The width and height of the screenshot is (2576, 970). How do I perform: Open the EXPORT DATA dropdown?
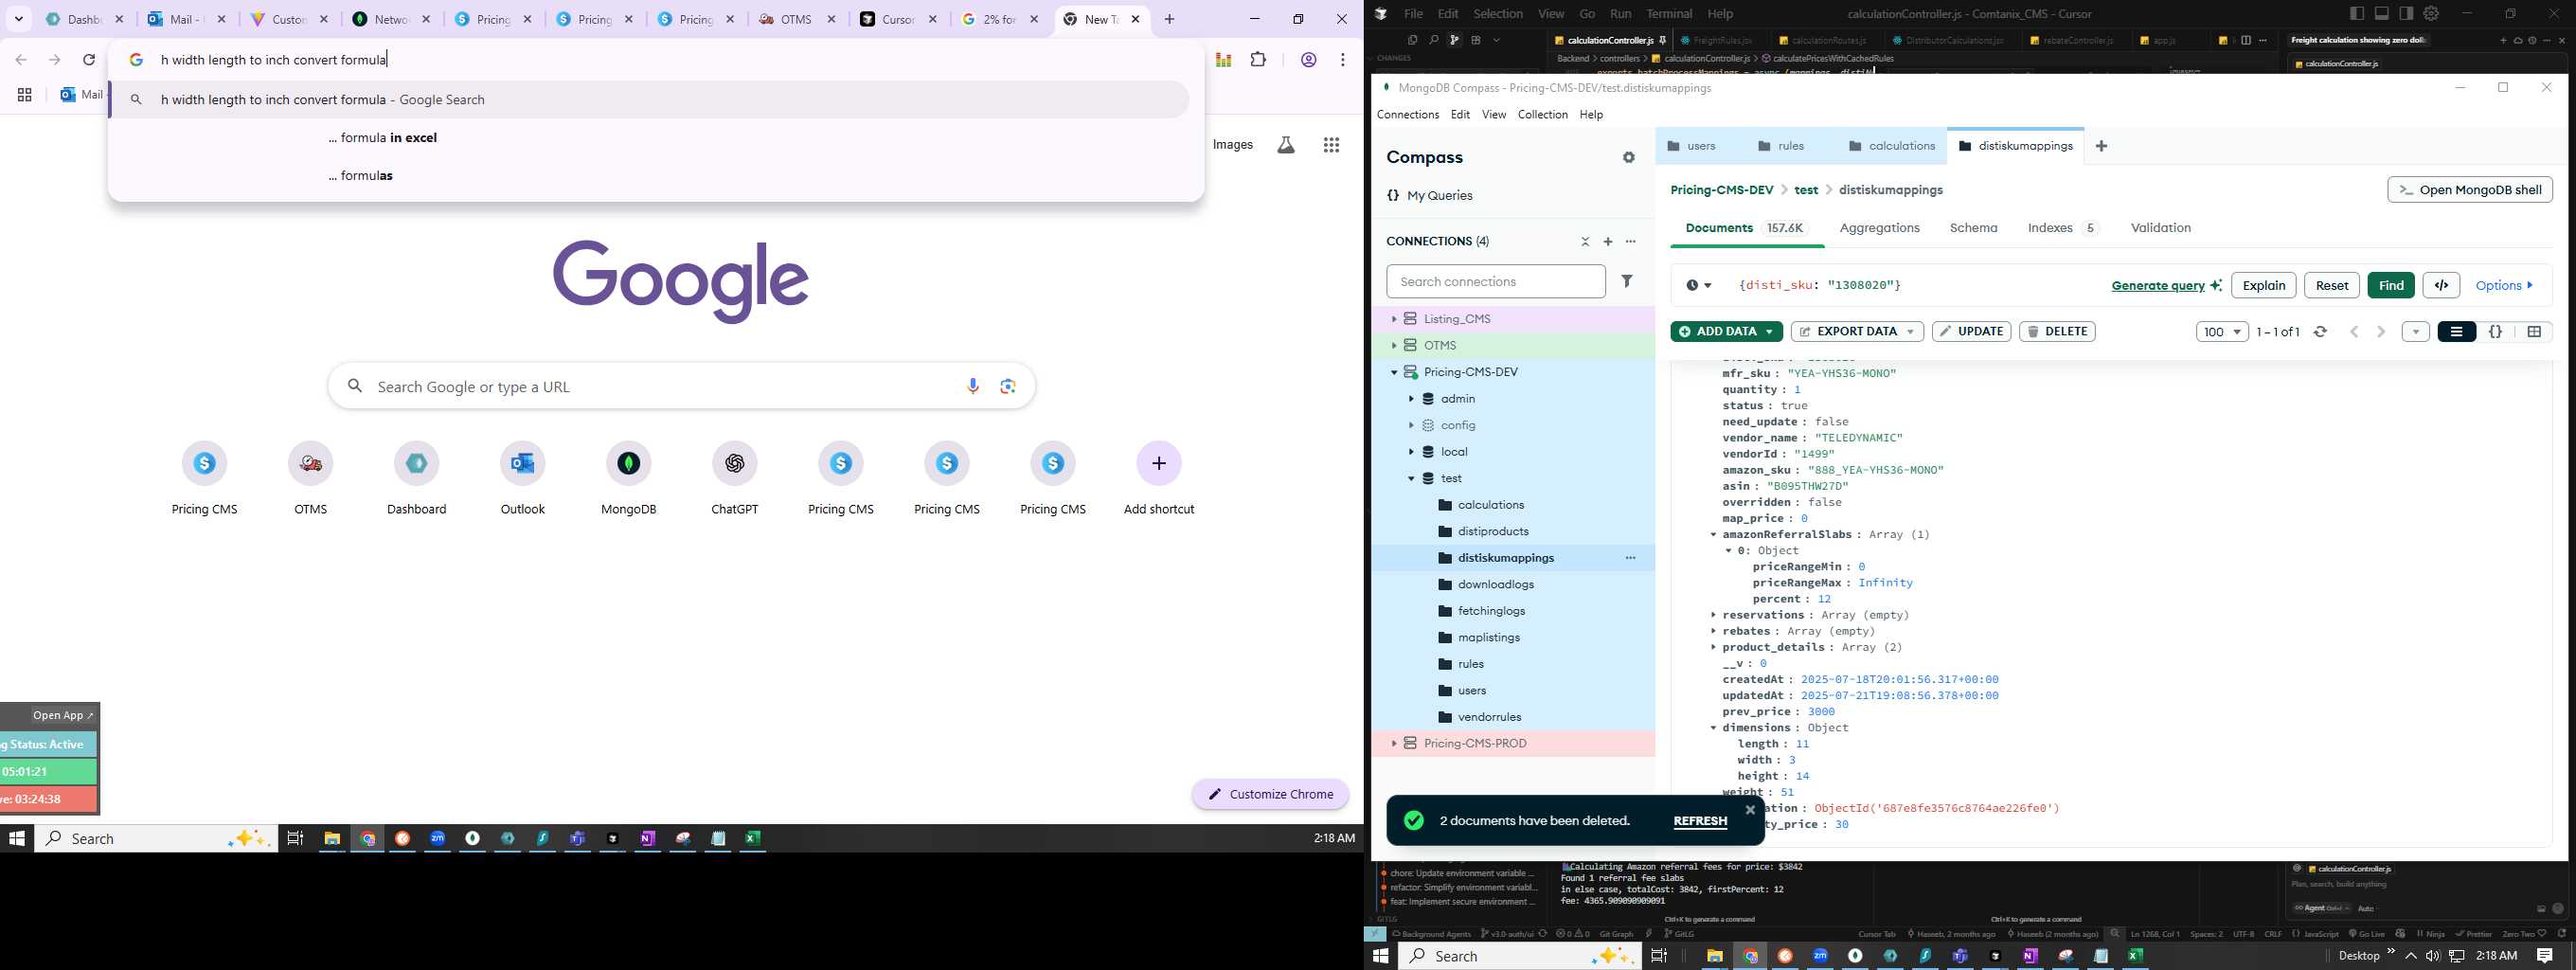1857,332
